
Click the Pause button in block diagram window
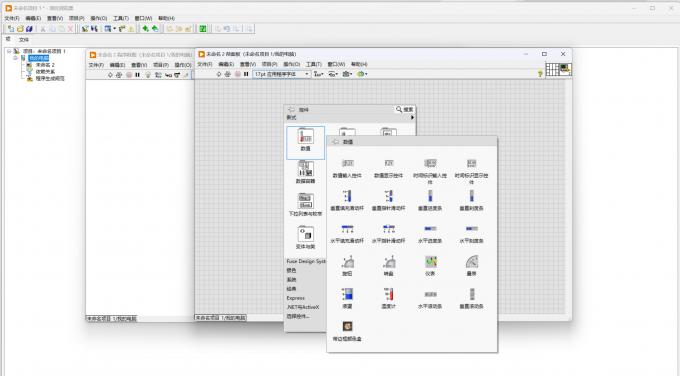[x=137, y=75]
